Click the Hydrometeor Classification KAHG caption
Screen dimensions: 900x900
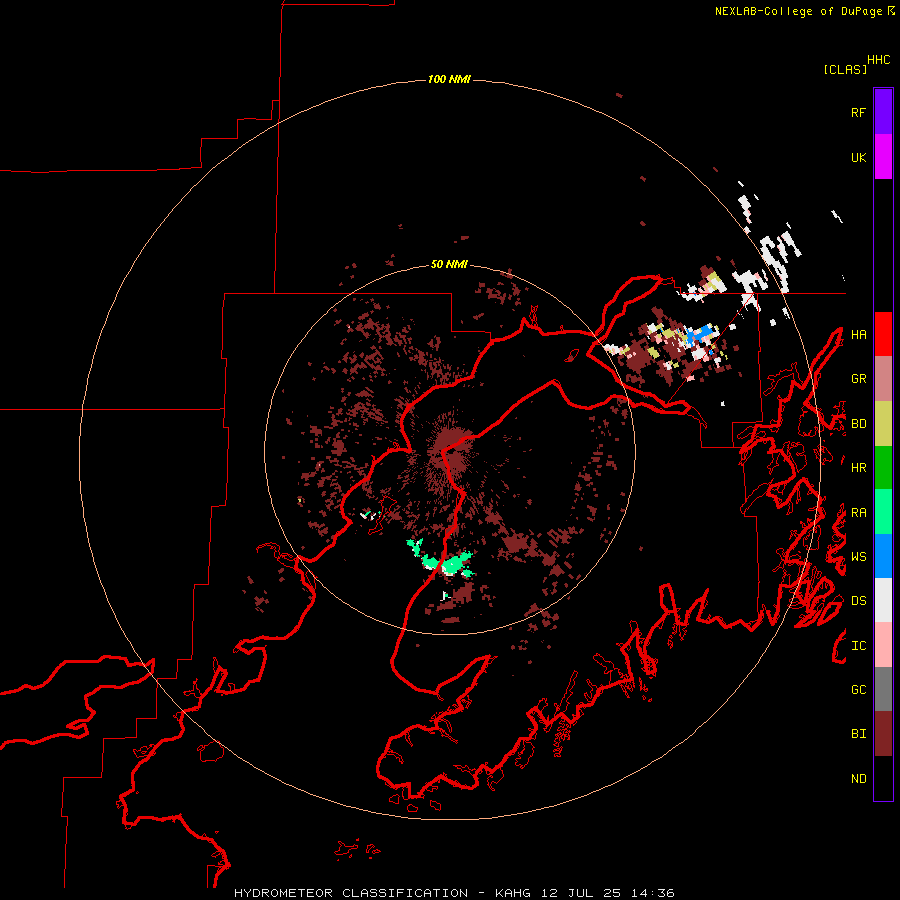click(x=454, y=893)
